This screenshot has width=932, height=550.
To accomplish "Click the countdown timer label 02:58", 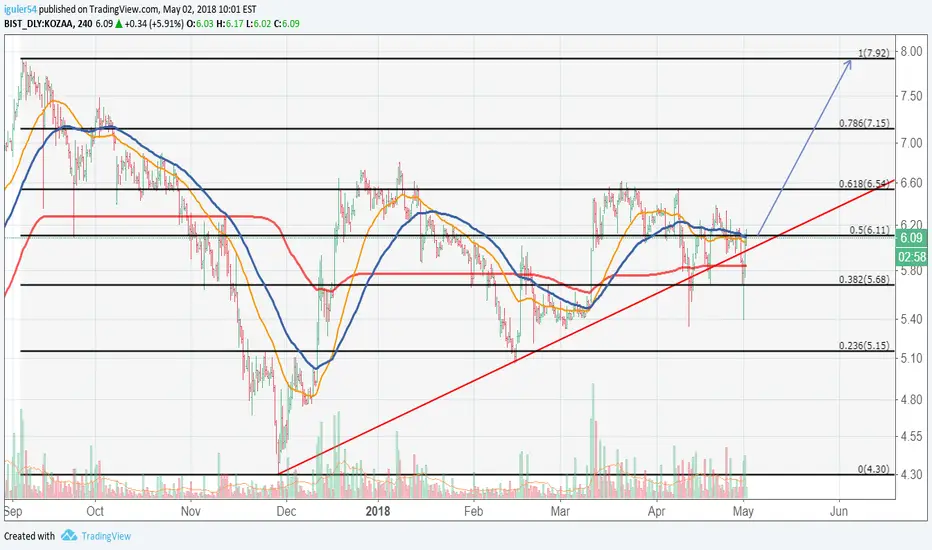I will coord(911,257).
